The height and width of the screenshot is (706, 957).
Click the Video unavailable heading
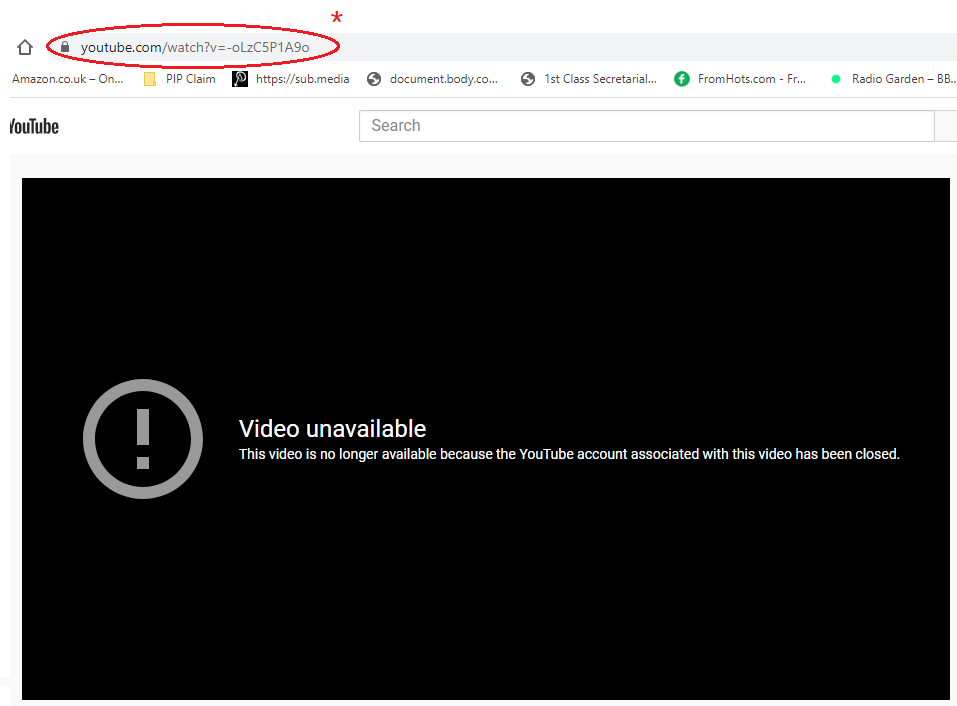coord(332,429)
